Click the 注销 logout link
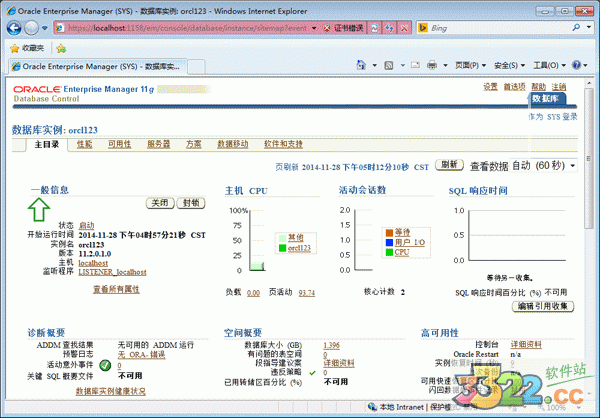600x418 pixels. 559,87
